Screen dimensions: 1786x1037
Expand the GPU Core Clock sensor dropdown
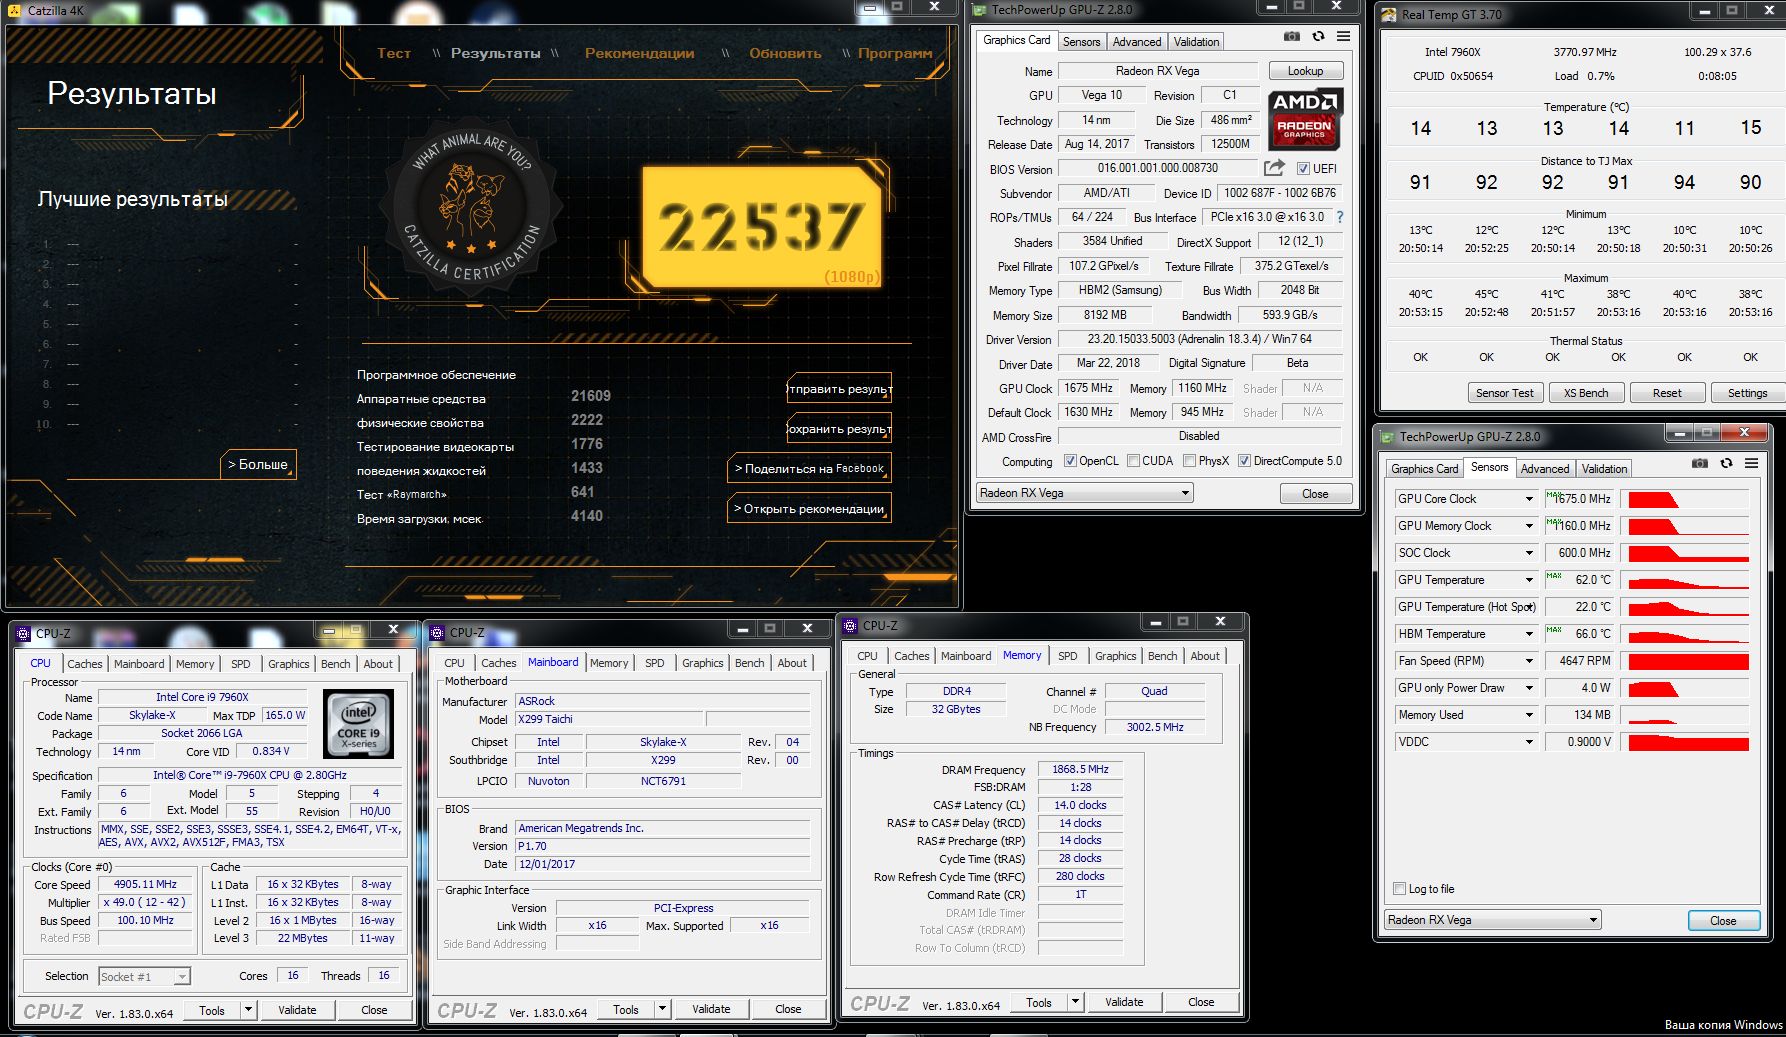coord(1528,499)
